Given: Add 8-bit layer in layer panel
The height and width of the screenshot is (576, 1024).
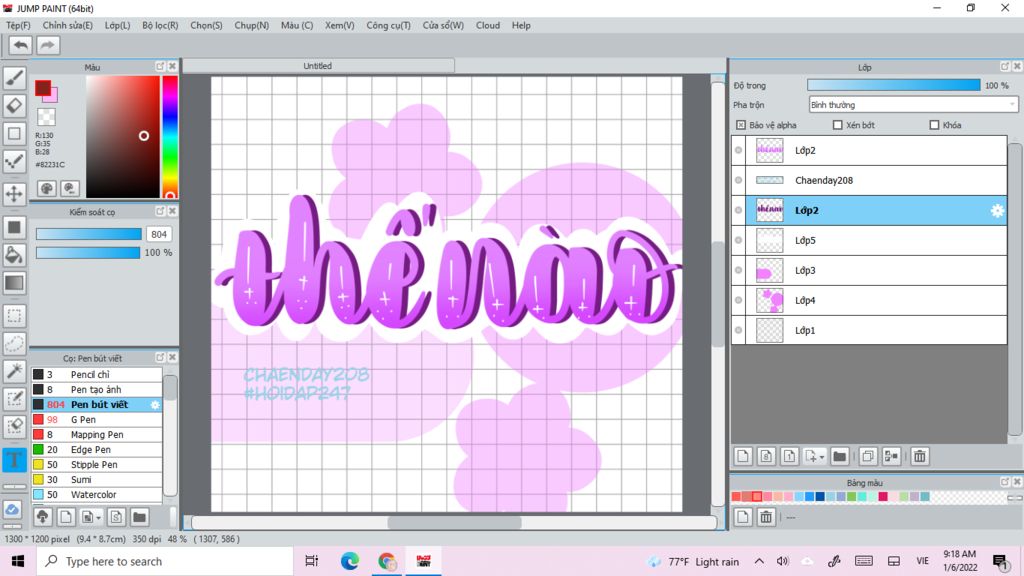Looking at the screenshot, I should click(x=766, y=456).
